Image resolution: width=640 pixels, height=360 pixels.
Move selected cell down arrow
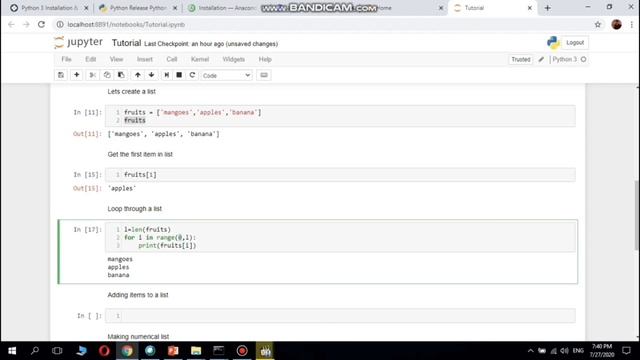pyautogui.click(x=151, y=75)
